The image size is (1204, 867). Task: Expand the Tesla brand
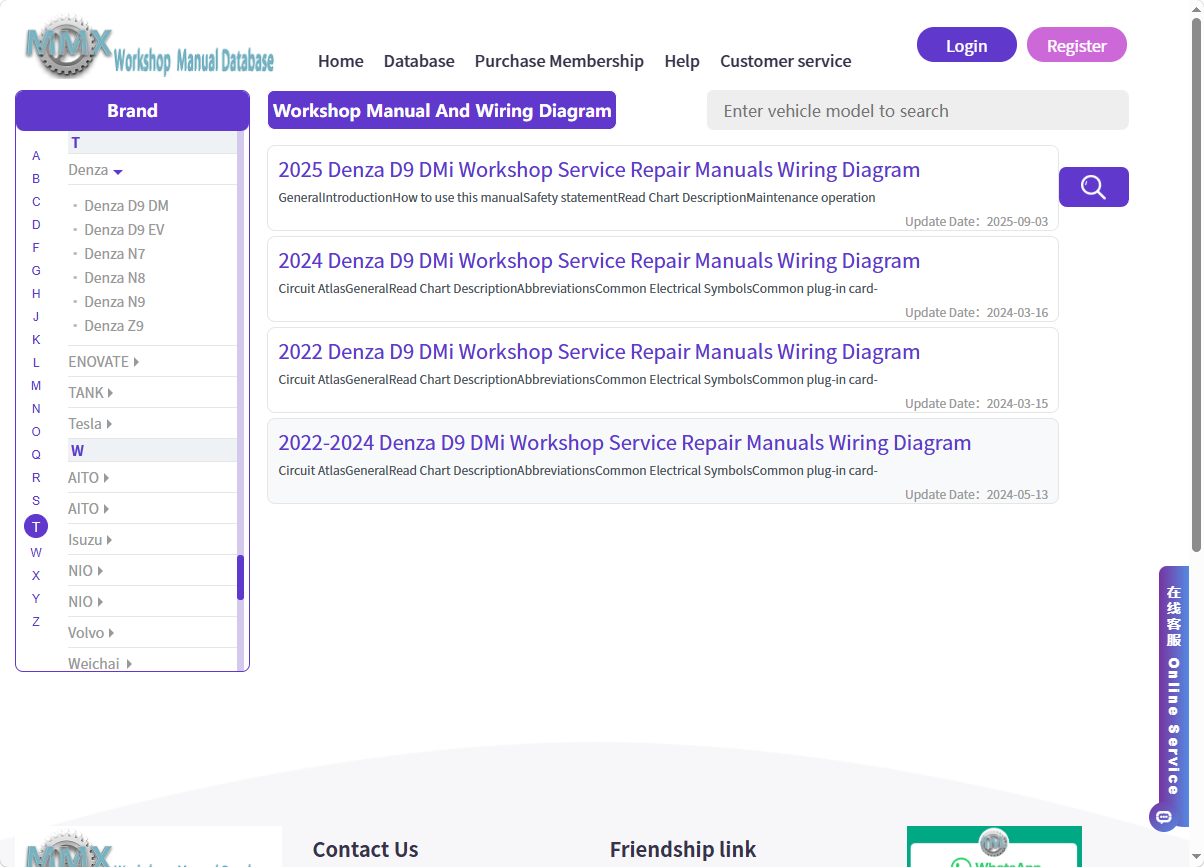[90, 424]
